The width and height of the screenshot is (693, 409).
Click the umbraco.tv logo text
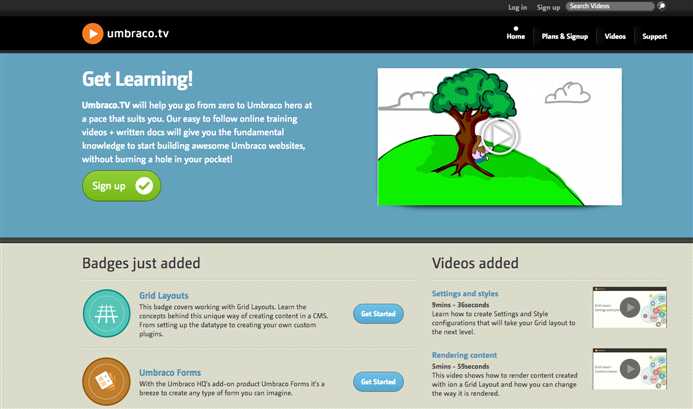tap(138, 34)
